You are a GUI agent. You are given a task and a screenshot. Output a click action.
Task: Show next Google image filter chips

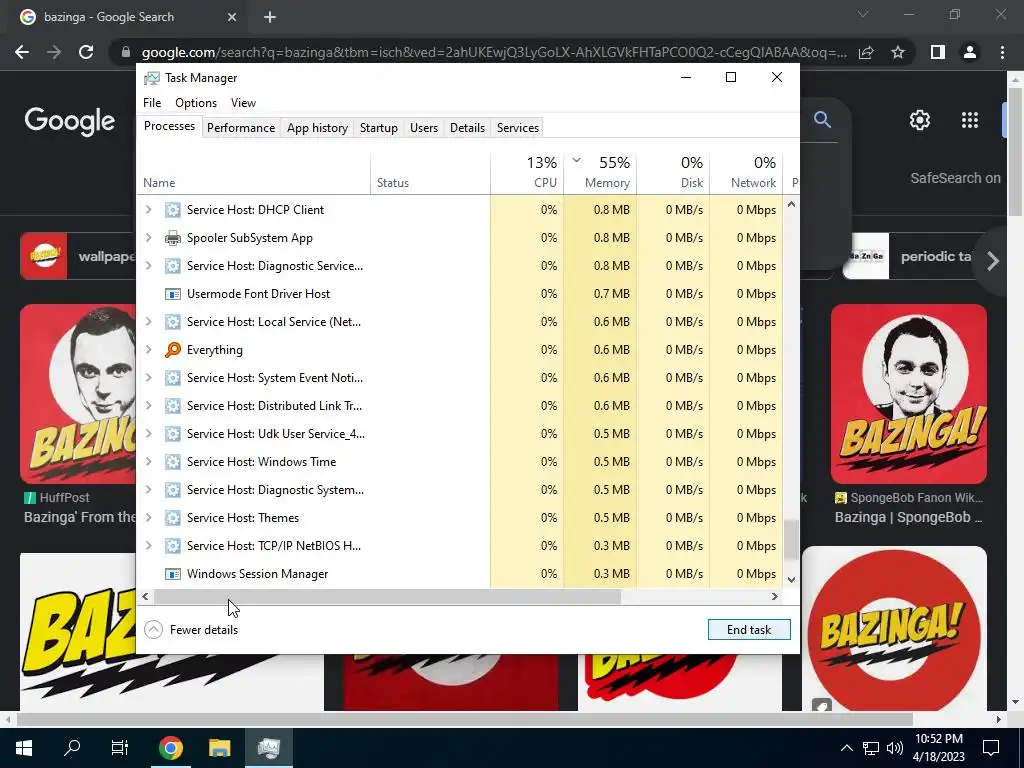click(x=993, y=261)
